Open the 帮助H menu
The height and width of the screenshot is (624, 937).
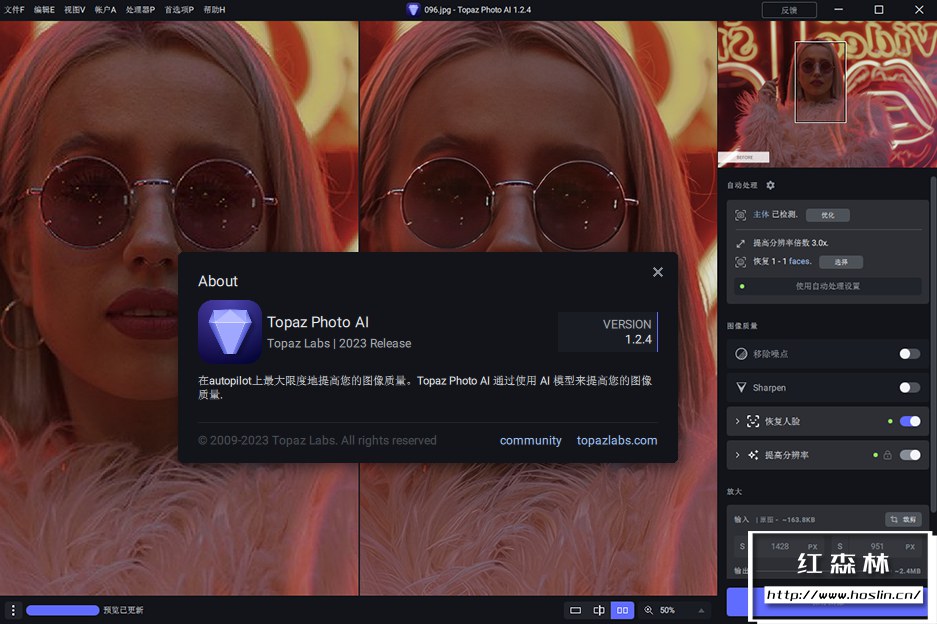(x=214, y=10)
